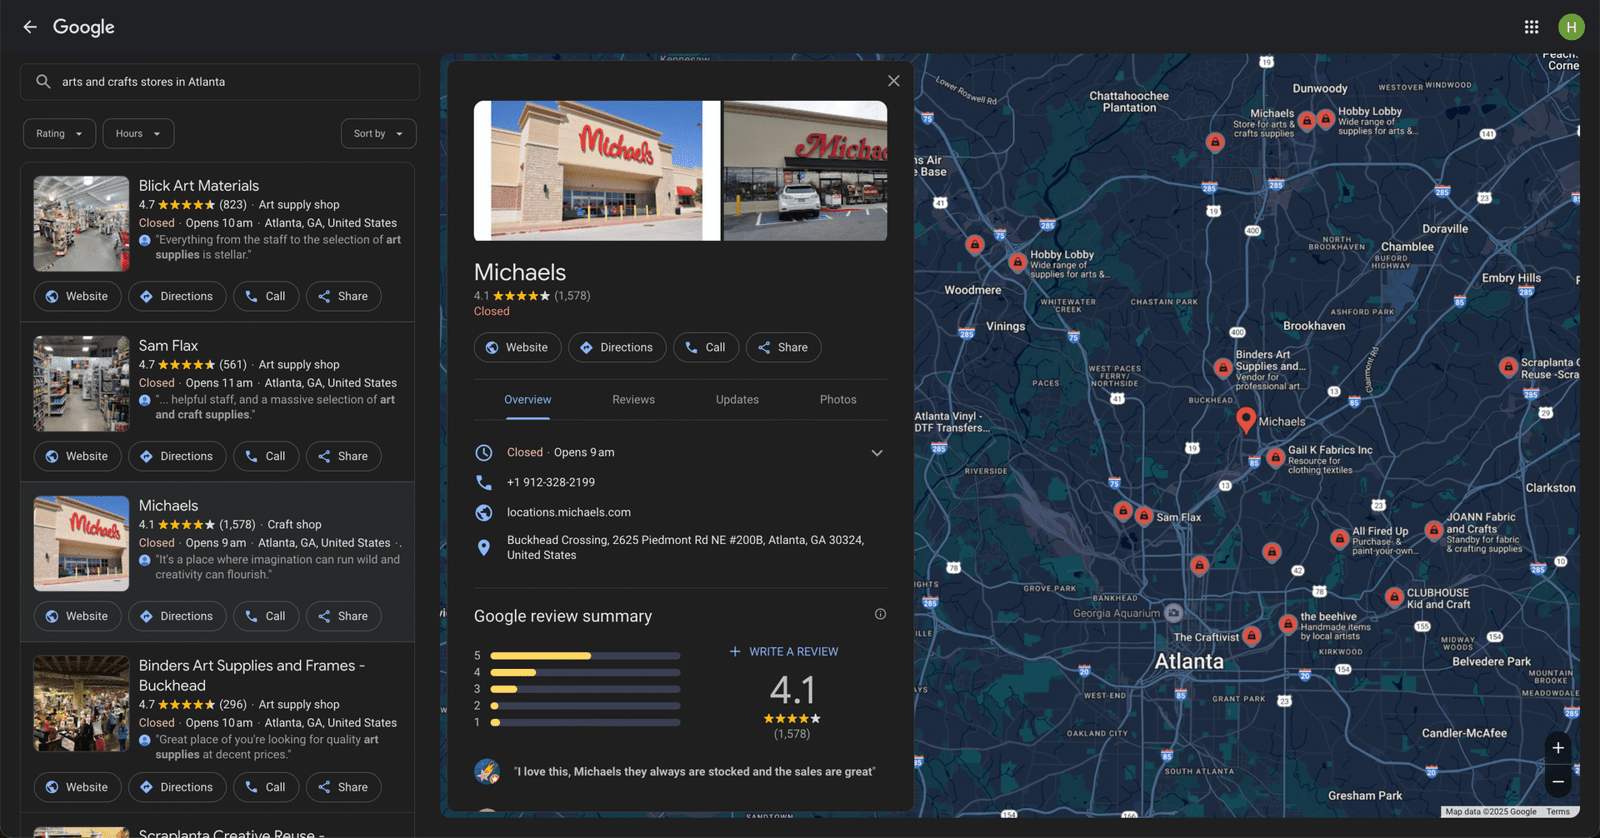View the second Michaels parking lot photo

(805, 171)
